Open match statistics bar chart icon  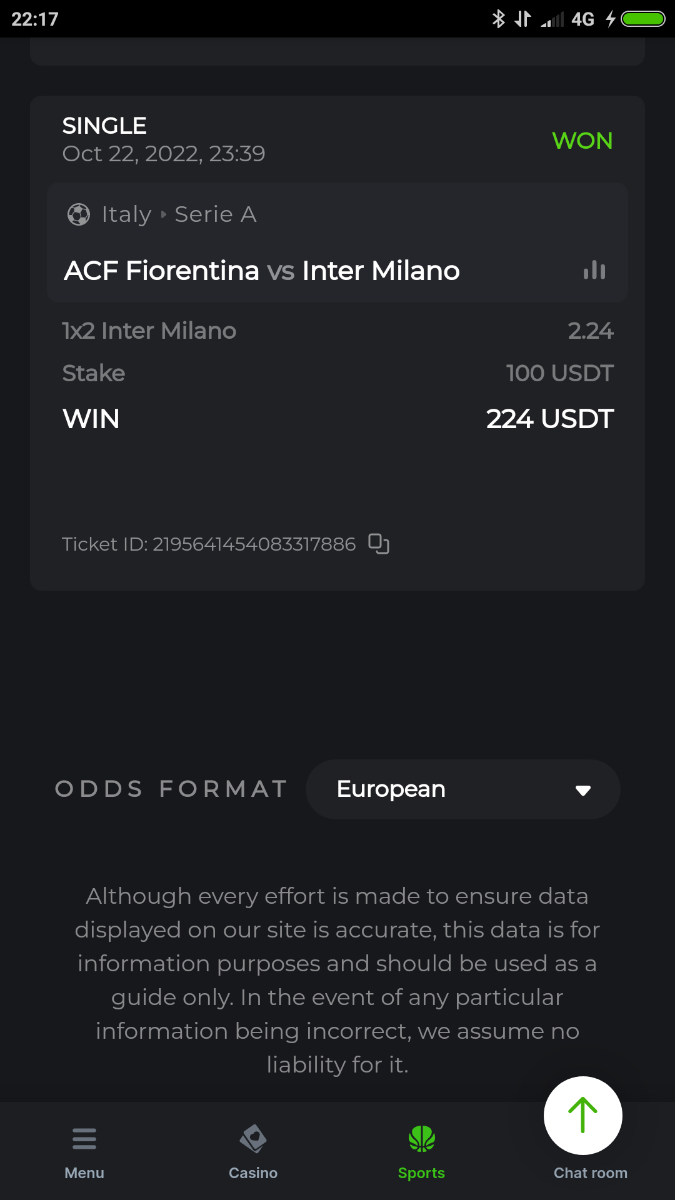(595, 270)
